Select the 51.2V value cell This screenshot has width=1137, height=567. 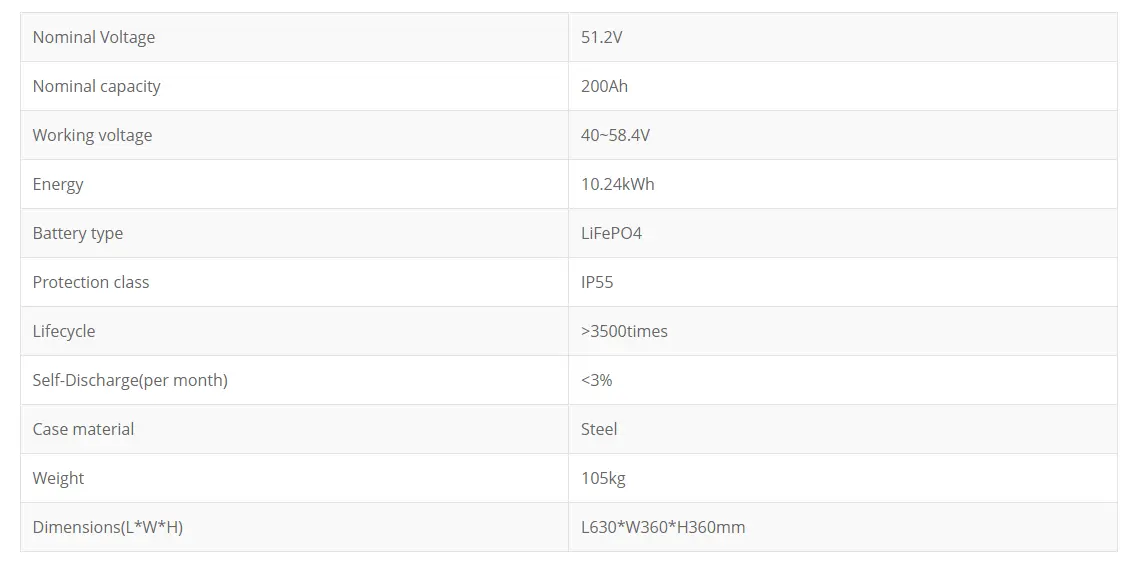(602, 37)
